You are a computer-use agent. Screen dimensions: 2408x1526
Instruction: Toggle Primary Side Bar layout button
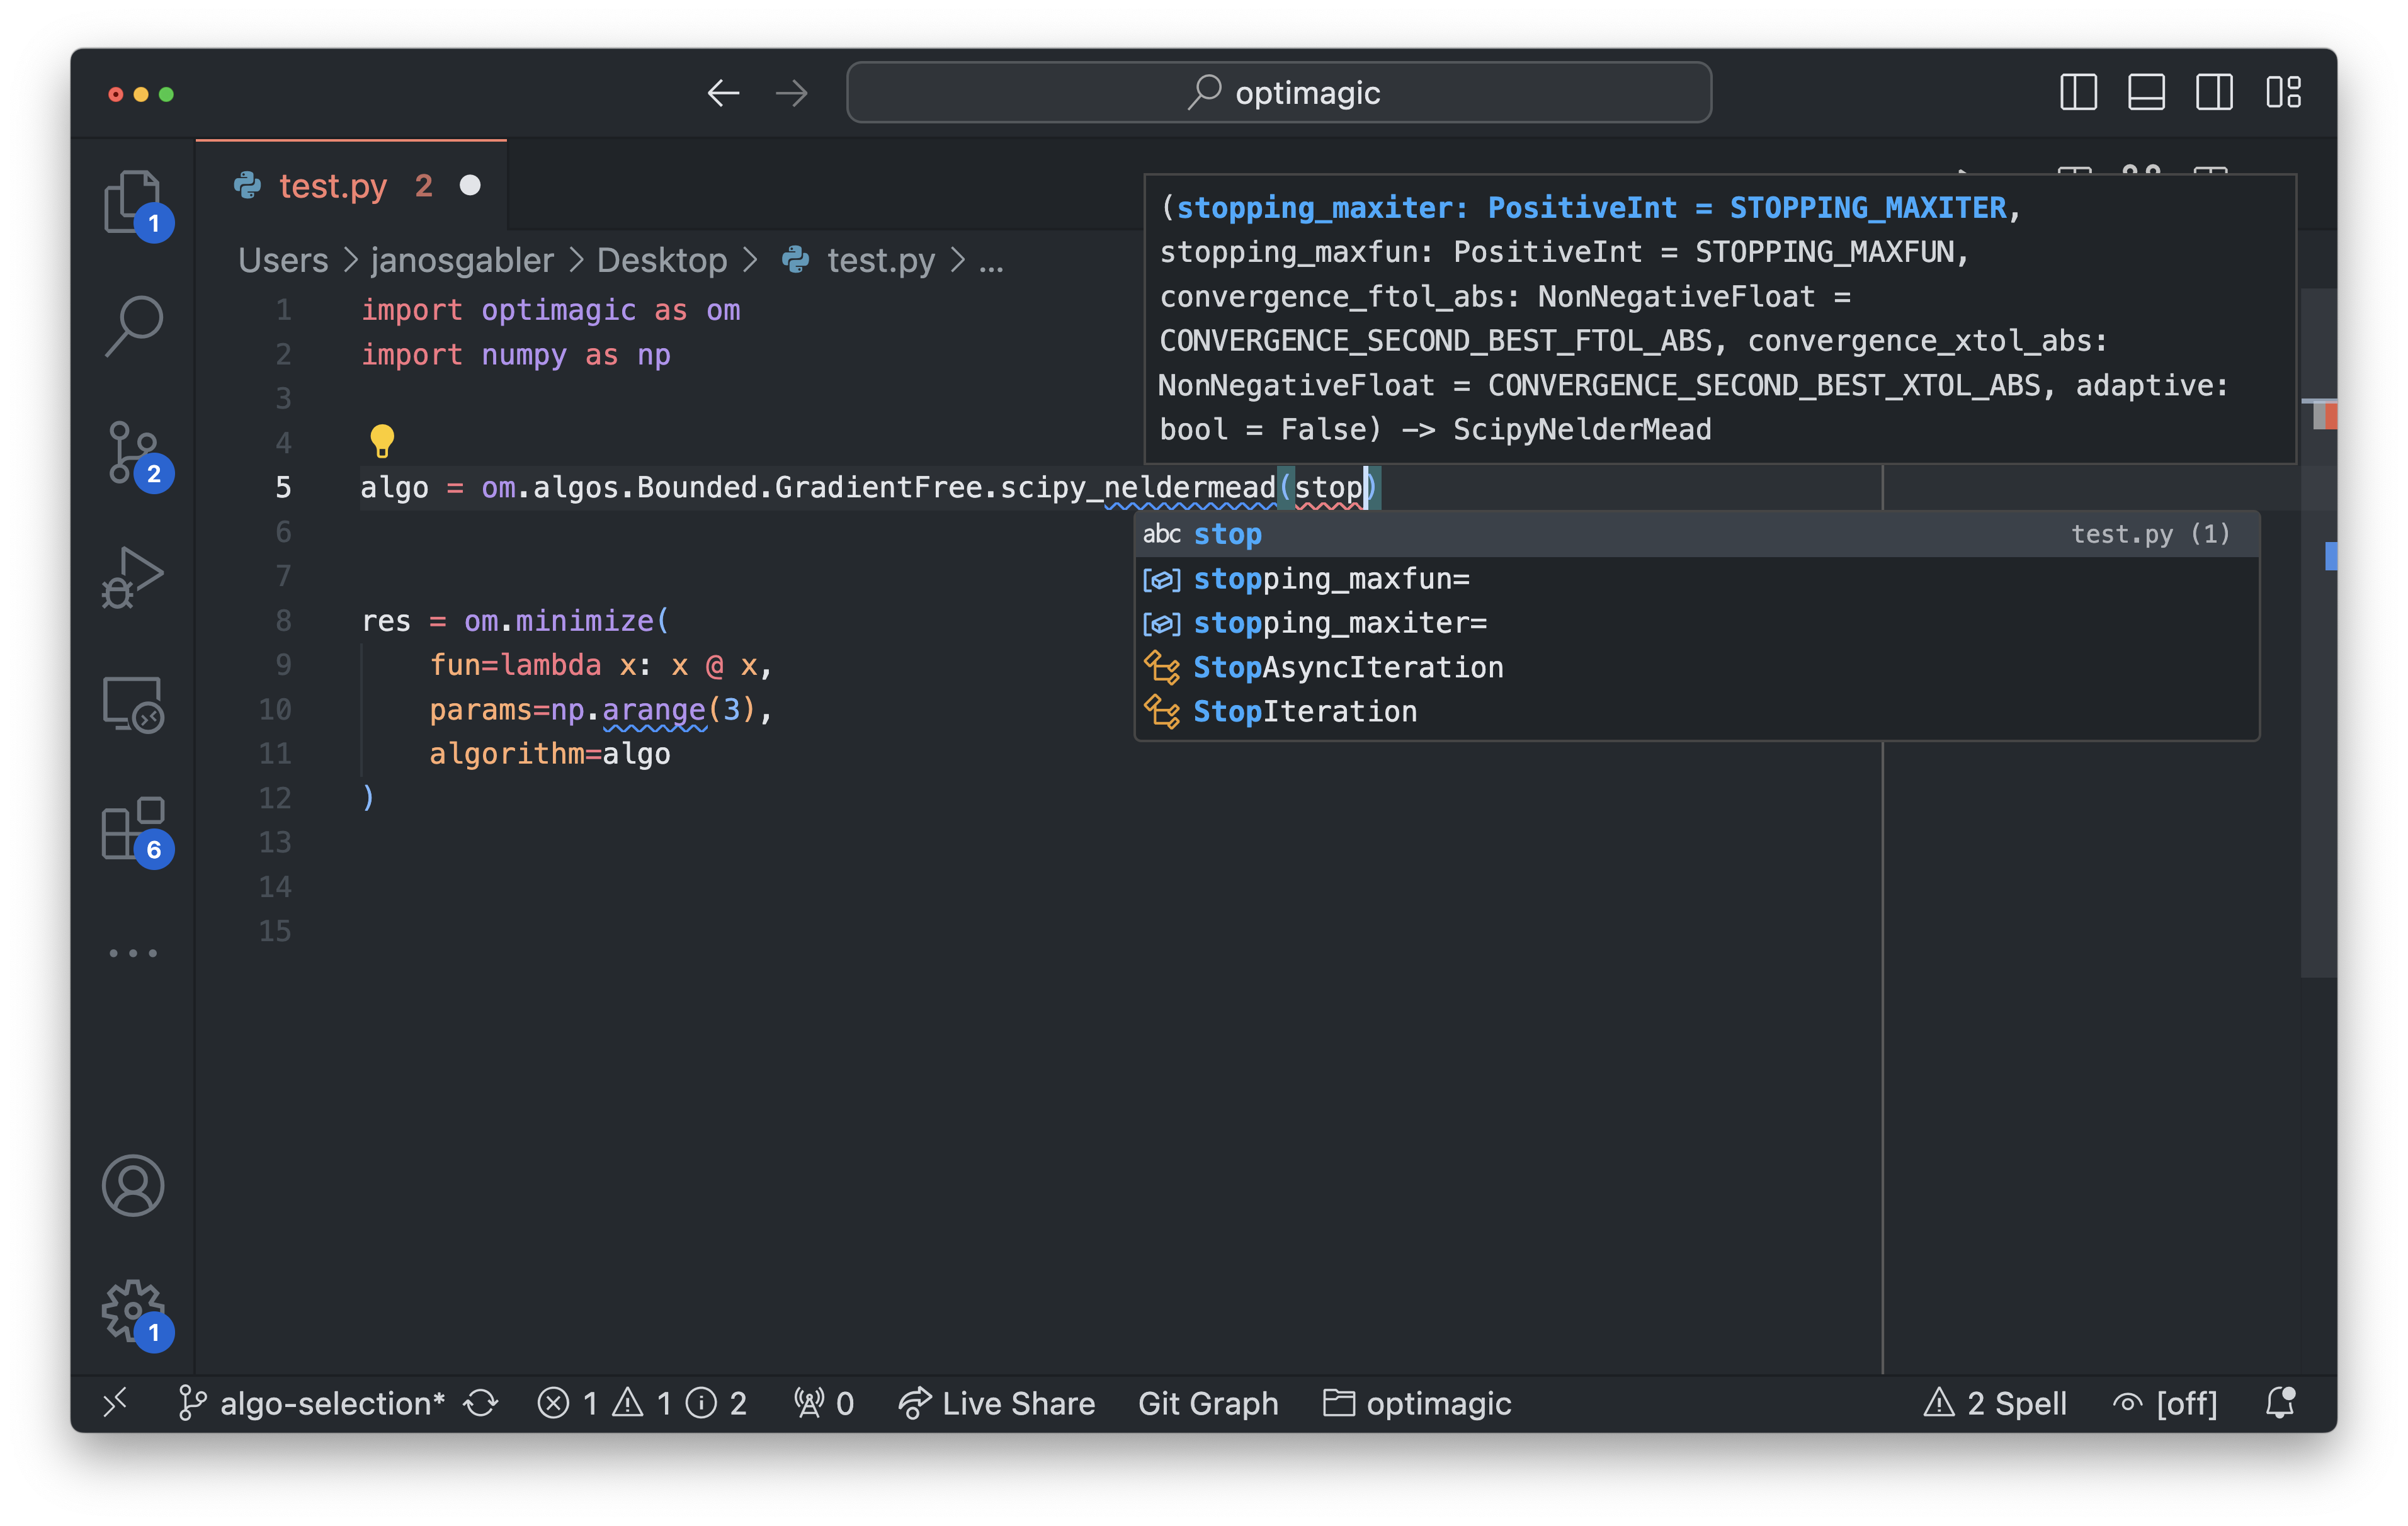tap(2077, 93)
